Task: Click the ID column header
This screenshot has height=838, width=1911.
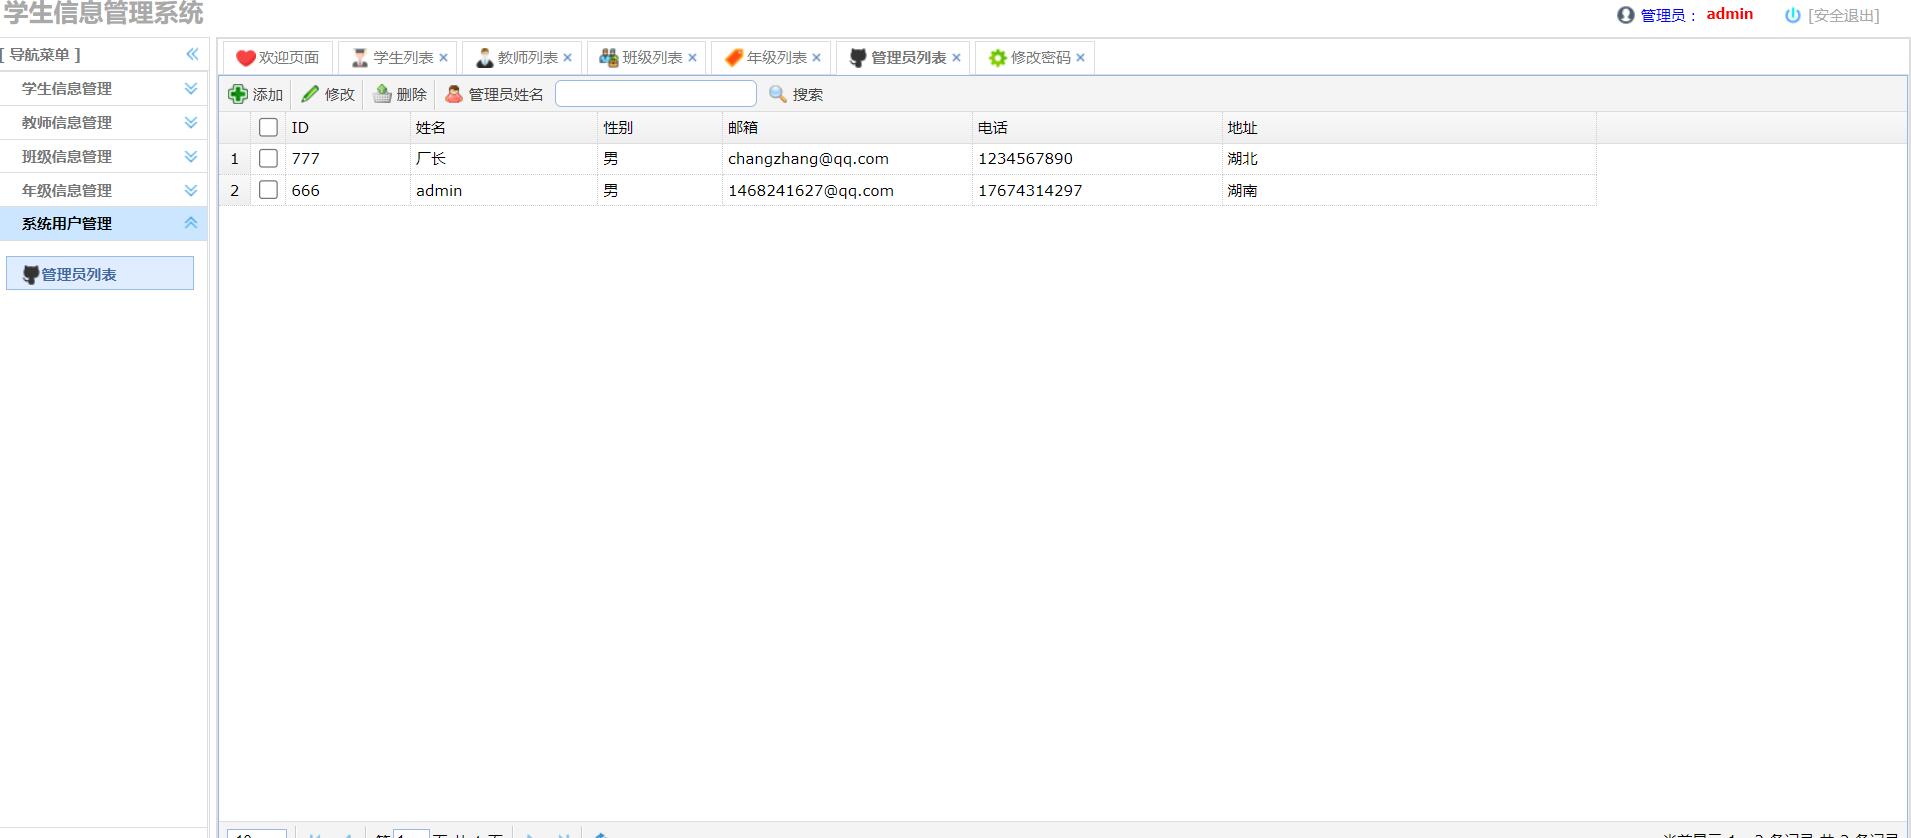Action: click(x=347, y=128)
